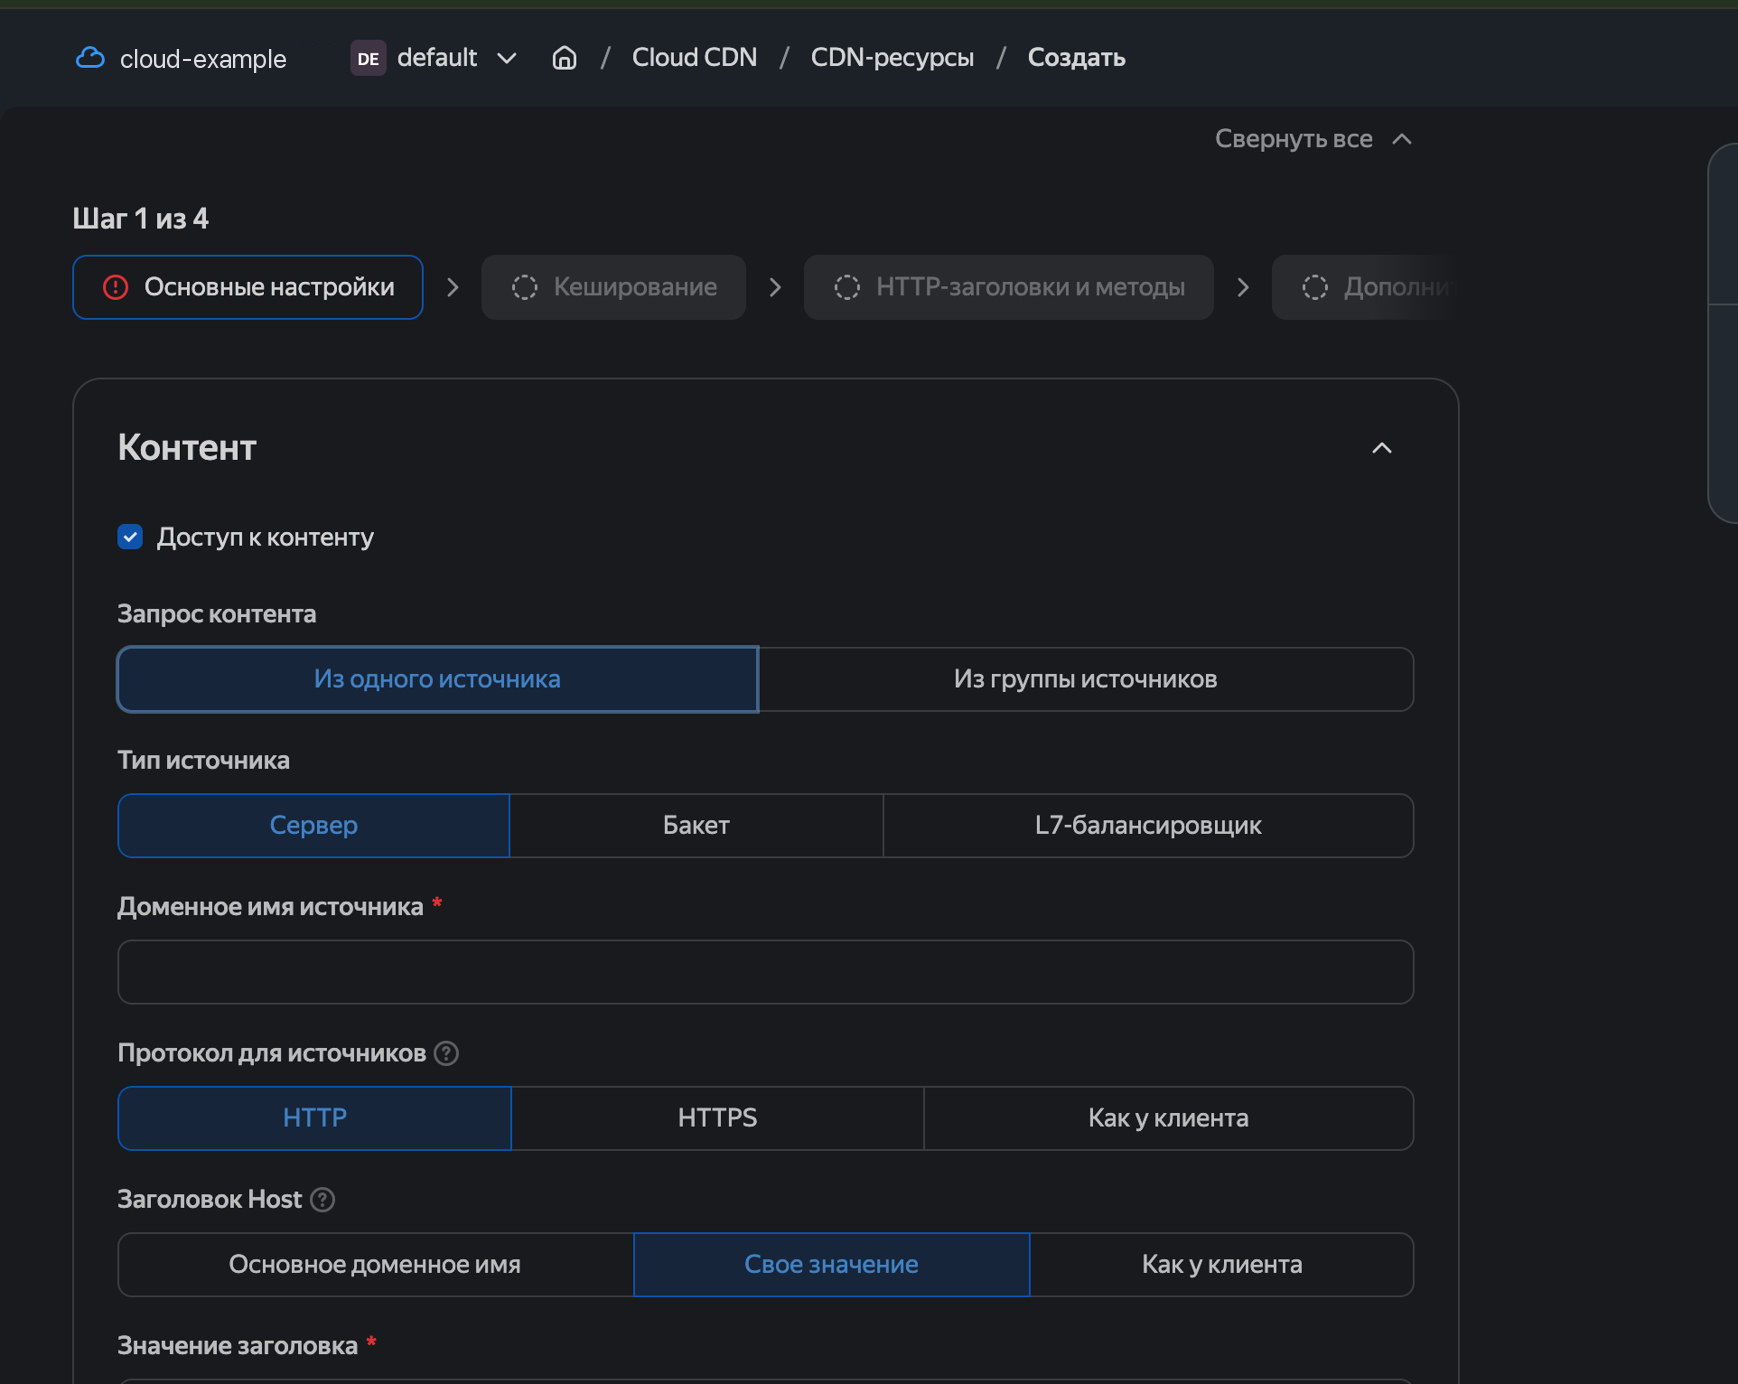Select Из группы источников option
1738x1384 pixels.
coord(1086,679)
